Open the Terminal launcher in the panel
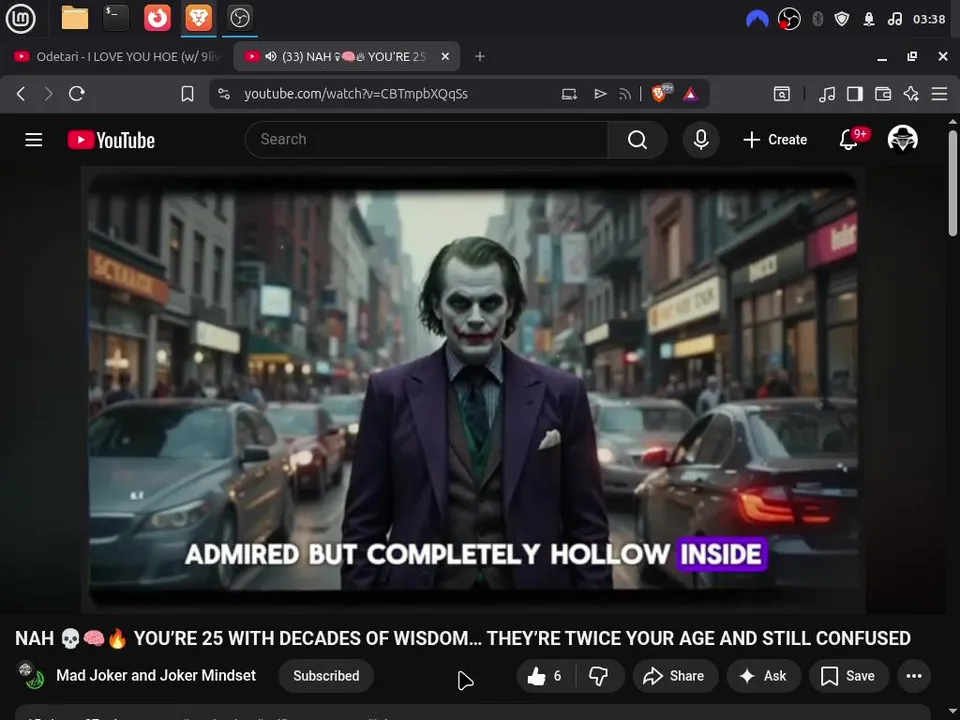This screenshot has height=720, width=960. [x=116, y=18]
